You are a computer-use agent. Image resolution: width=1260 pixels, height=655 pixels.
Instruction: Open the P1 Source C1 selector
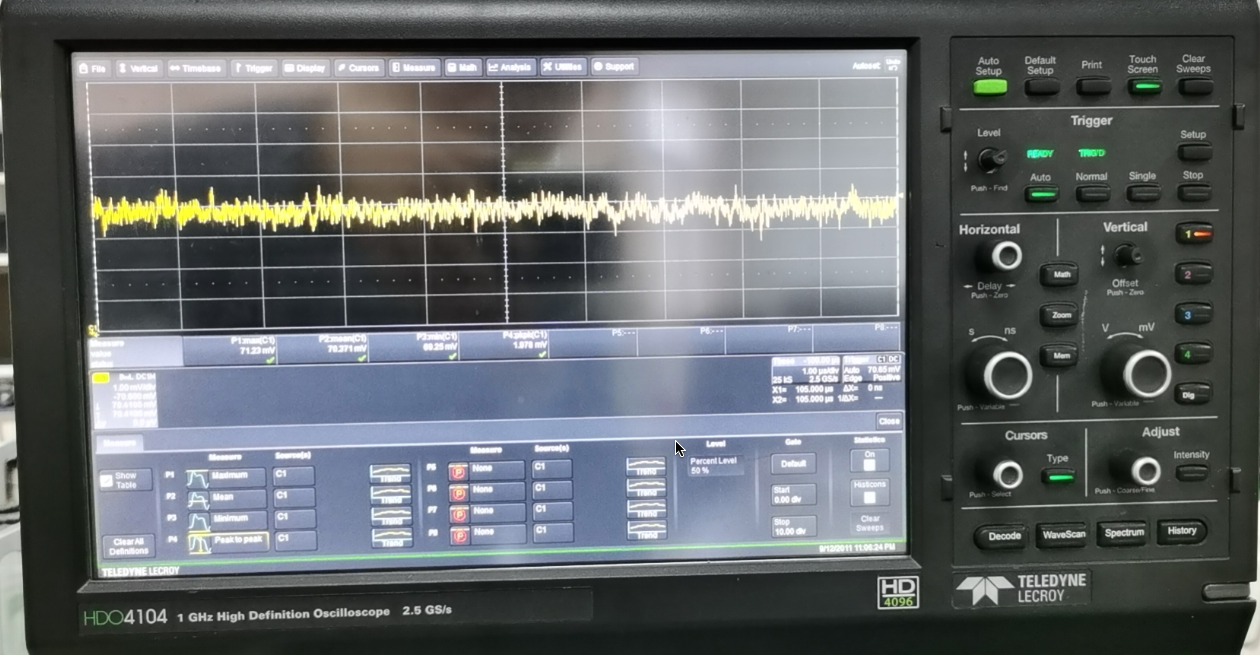tap(294, 477)
